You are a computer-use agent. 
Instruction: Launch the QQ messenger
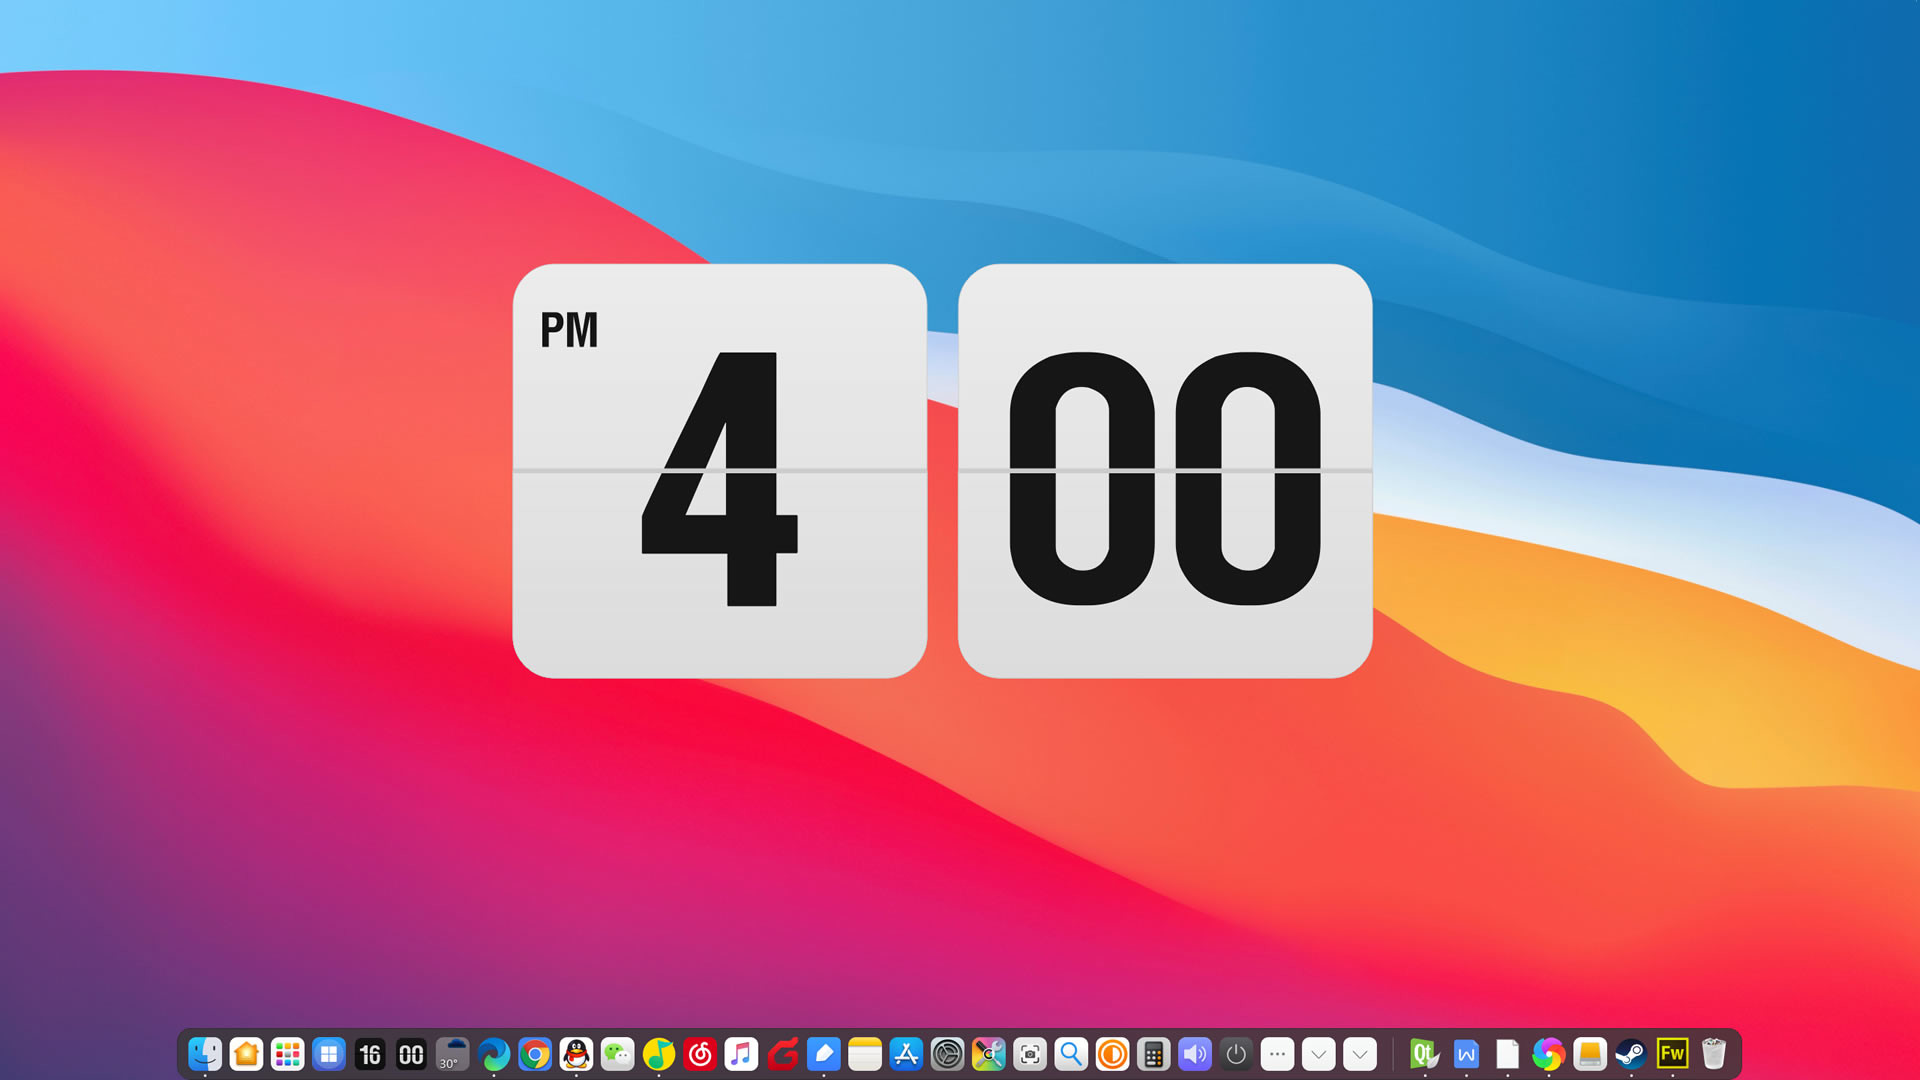577,1055
